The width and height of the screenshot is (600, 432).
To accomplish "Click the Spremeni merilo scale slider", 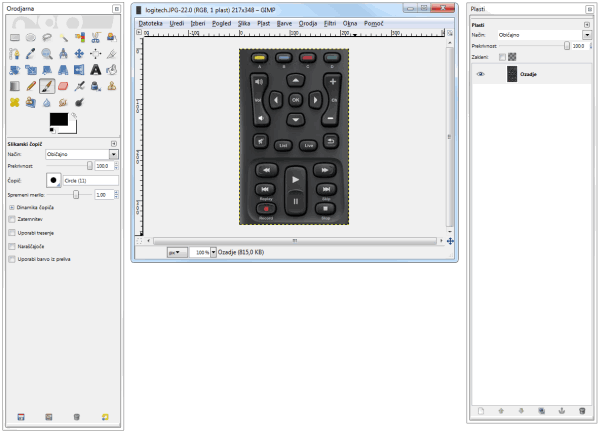I will click(x=69, y=195).
